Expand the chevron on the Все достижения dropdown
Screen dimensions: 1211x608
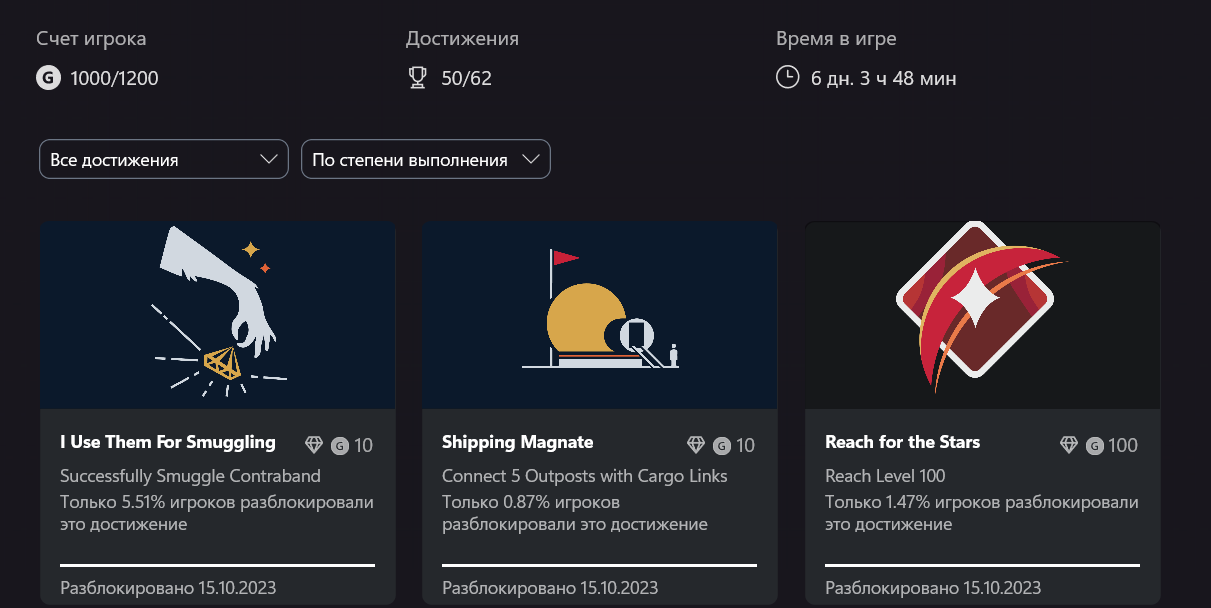pos(268,160)
